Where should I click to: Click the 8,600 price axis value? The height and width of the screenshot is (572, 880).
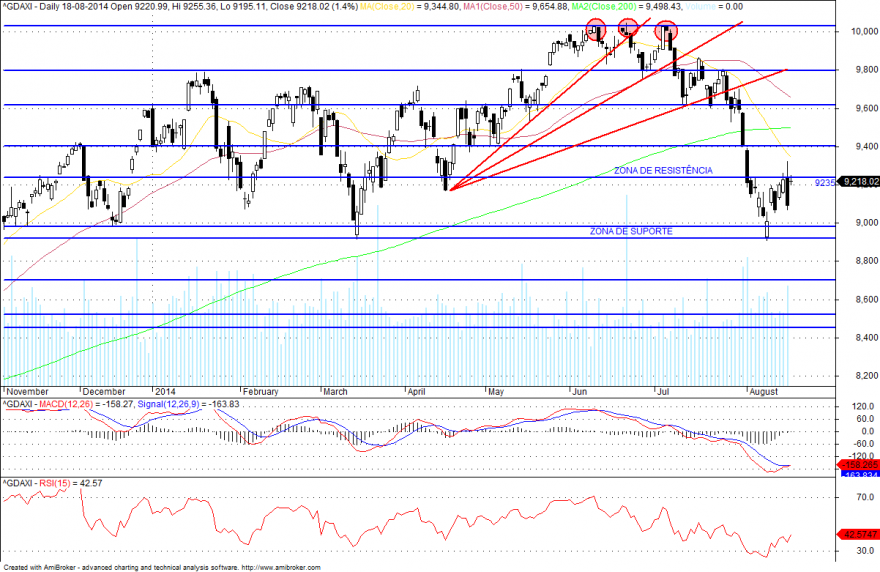click(867, 299)
